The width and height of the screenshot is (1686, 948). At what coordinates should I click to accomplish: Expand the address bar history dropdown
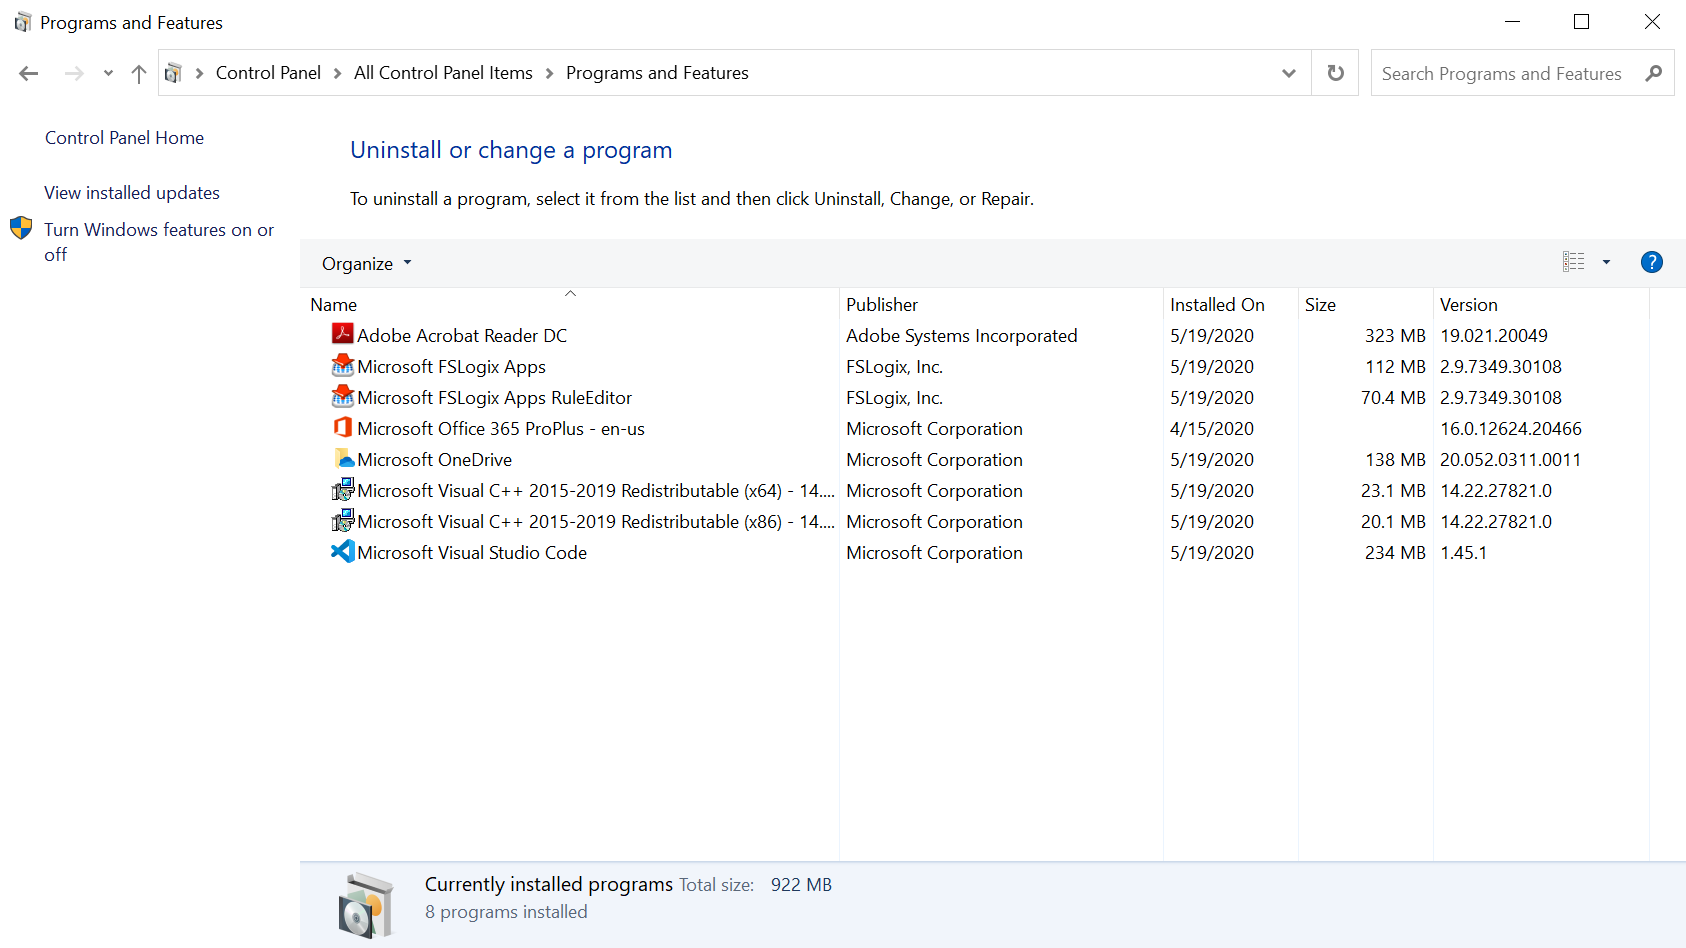pyautogui.click(x=1289, y=73)
